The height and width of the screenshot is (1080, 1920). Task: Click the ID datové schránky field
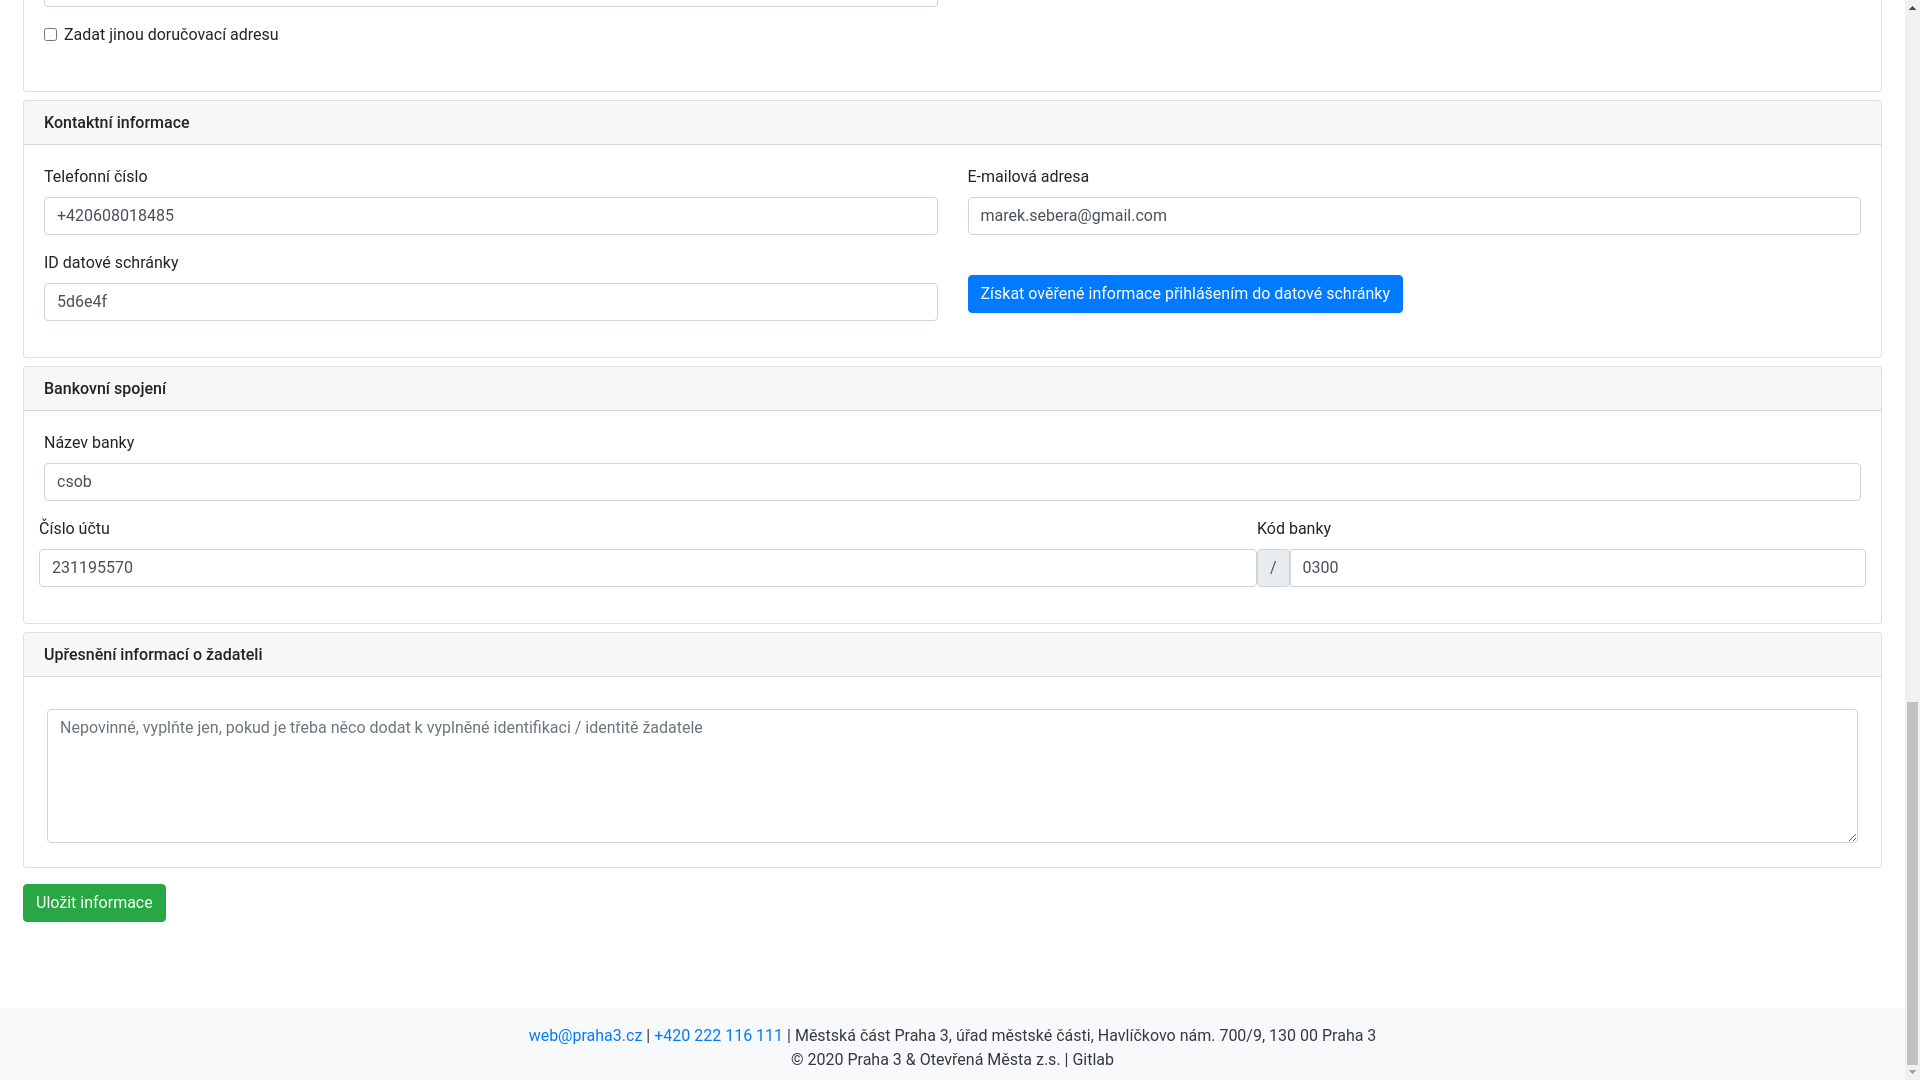pyautogui.click(x=490, y=302)
